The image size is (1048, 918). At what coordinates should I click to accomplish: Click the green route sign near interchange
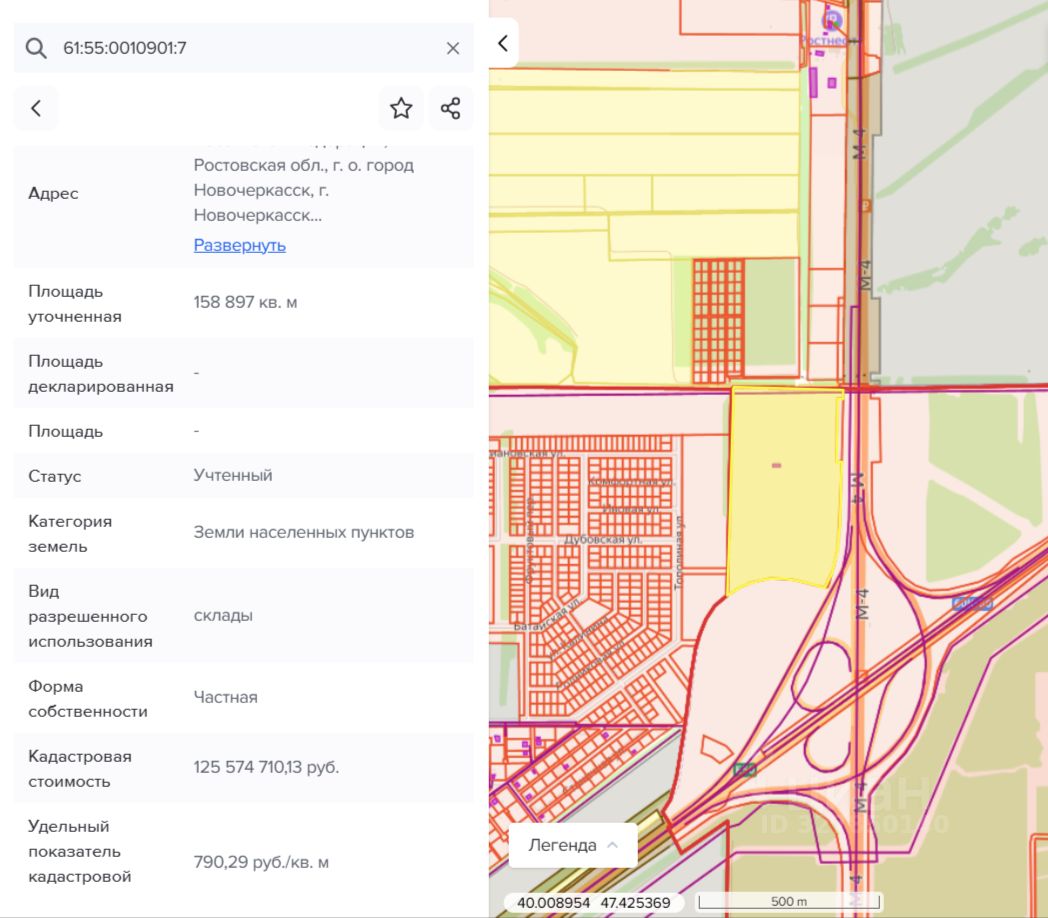pyautogui.click(x=743, y=769)
